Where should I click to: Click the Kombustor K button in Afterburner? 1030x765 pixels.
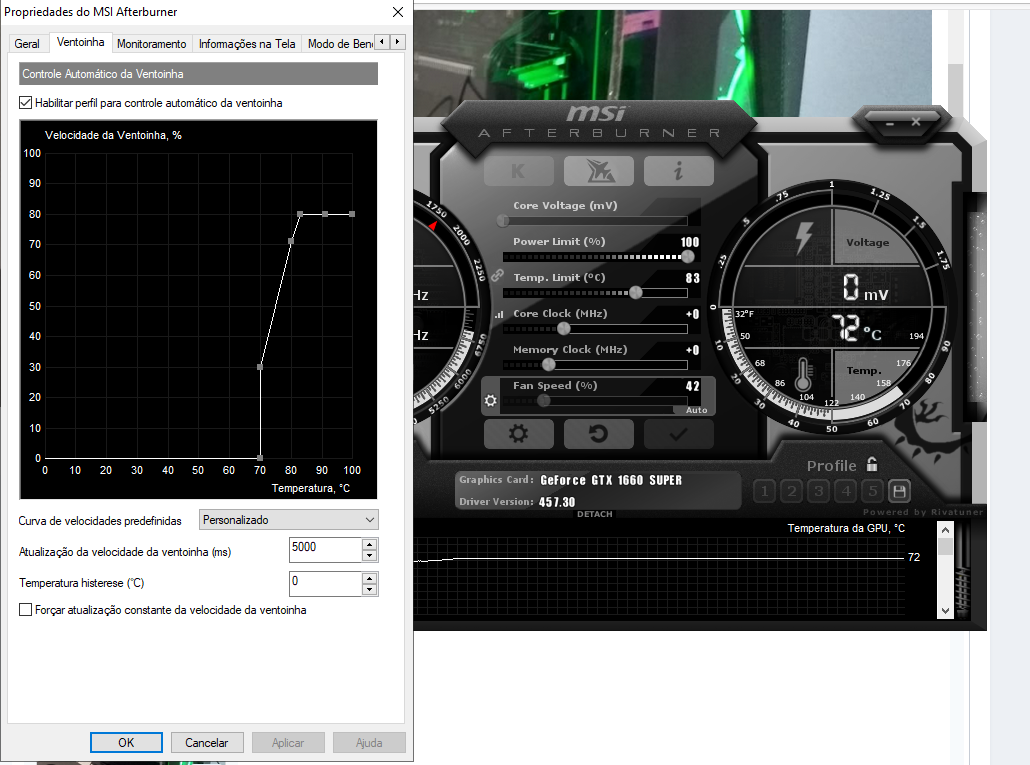pos(519,171)
